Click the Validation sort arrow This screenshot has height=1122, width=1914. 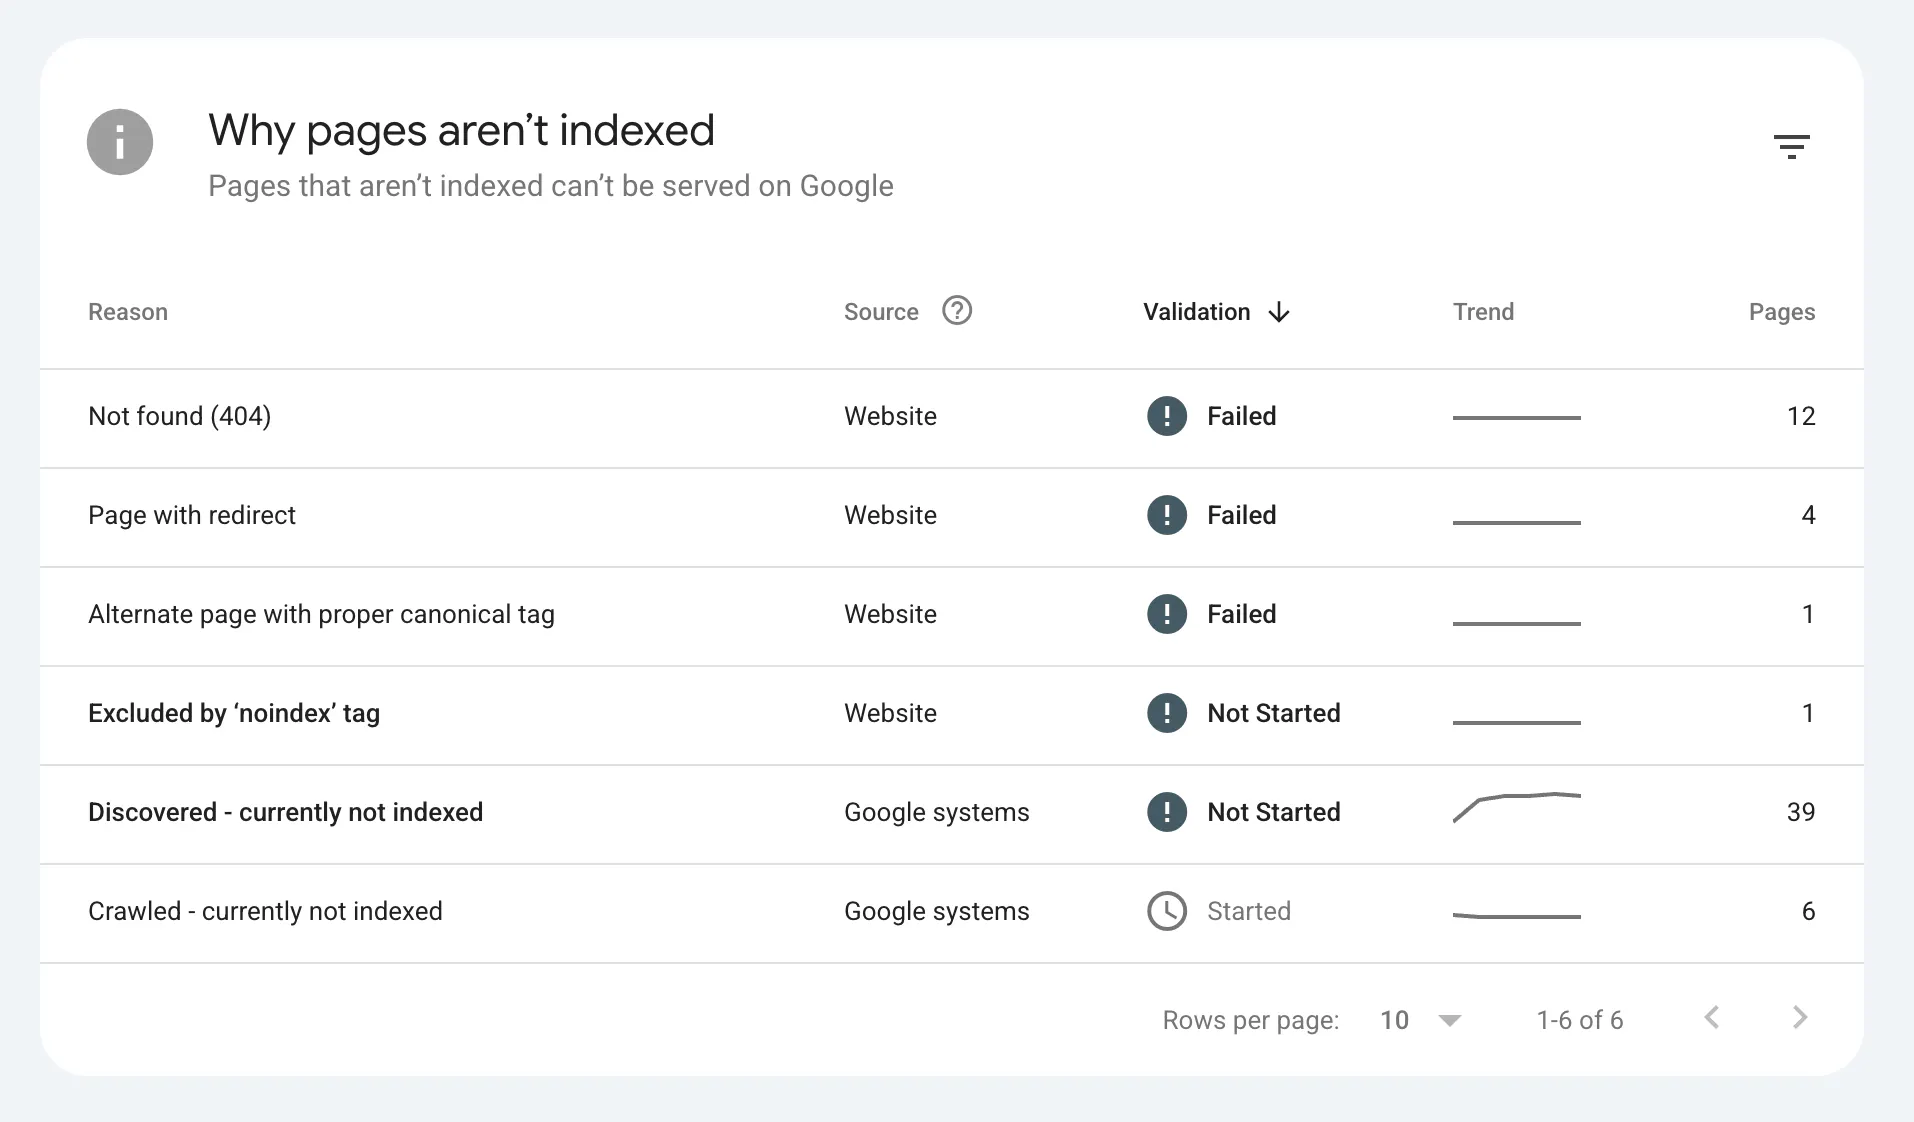(x=1278, y=313)
